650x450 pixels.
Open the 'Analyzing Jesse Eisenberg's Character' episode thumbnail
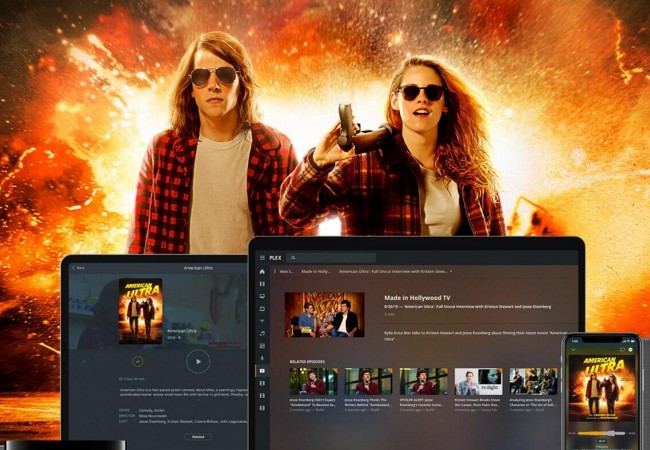533,381
